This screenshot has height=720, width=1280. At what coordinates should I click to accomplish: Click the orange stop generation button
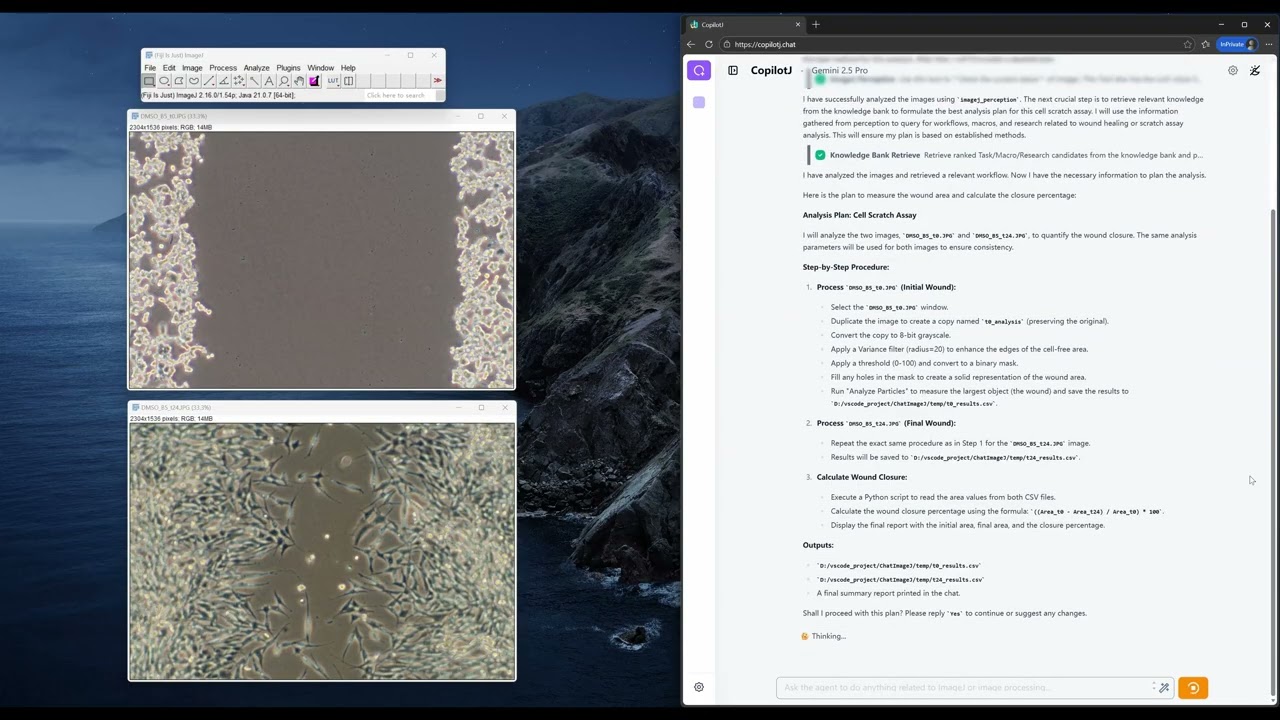click(x=1193, y=687)
